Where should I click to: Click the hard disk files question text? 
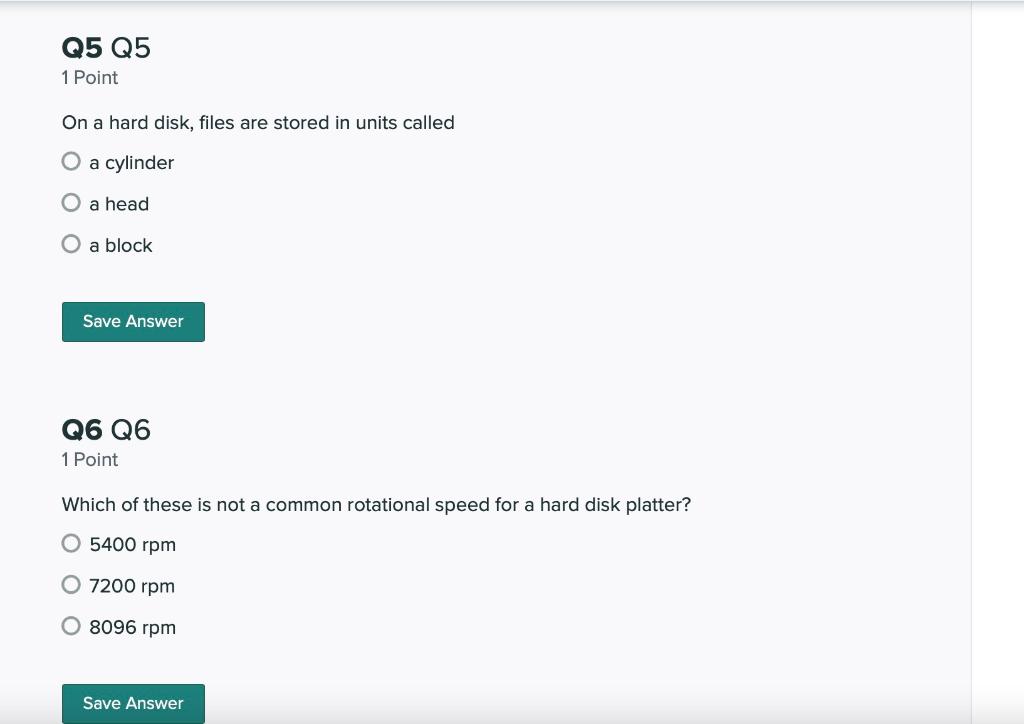click(258, 123)
